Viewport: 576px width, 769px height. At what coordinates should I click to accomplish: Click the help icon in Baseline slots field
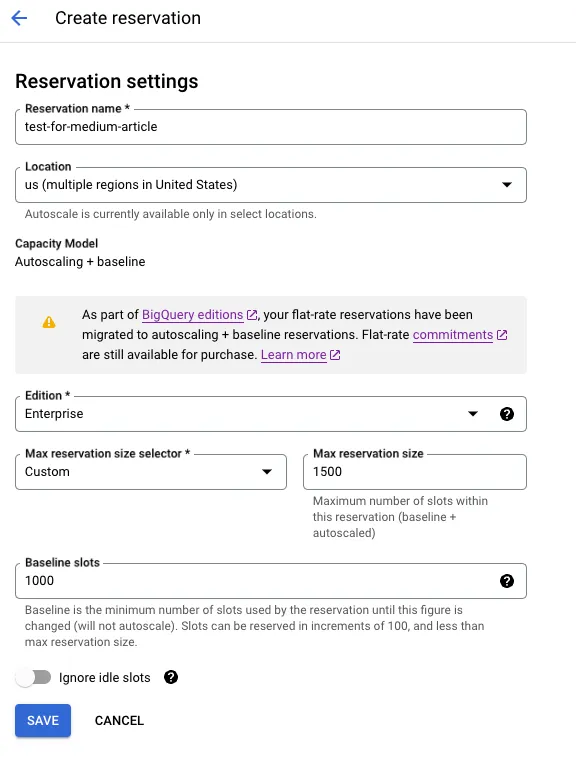pyautogui.click(x=506, y=581)
